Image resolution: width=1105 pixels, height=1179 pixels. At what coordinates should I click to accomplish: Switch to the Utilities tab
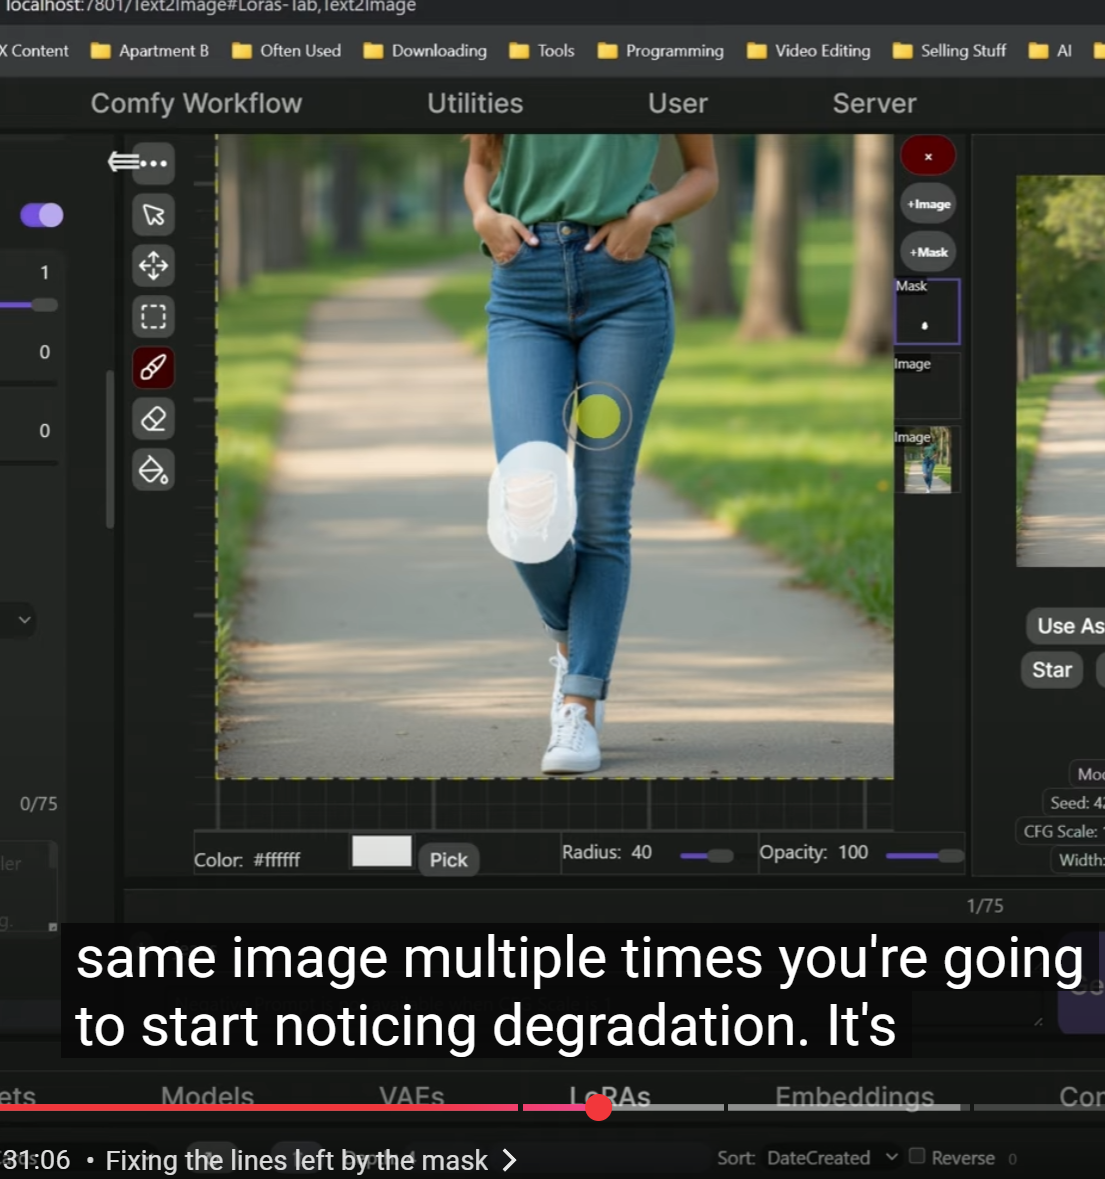[475, 103]
